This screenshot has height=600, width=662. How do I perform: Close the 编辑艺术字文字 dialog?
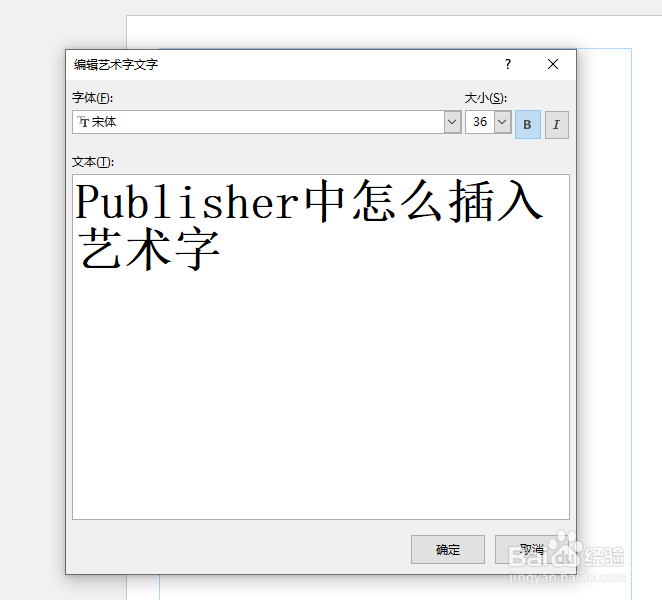pos(553,64)
